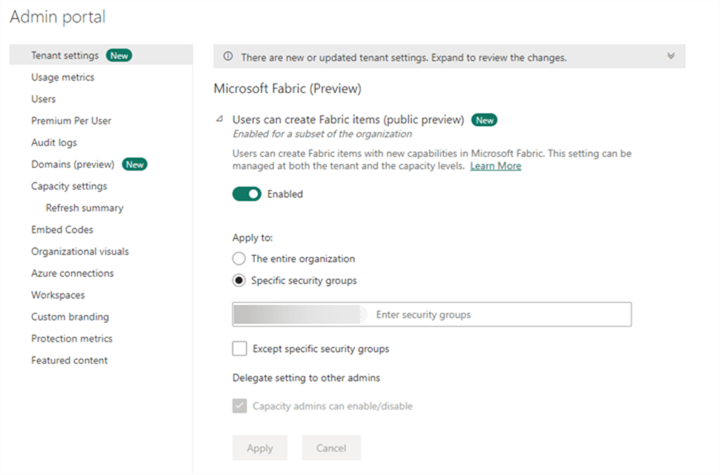Check Except specific security groups box
720x475 pixels.
239,349
